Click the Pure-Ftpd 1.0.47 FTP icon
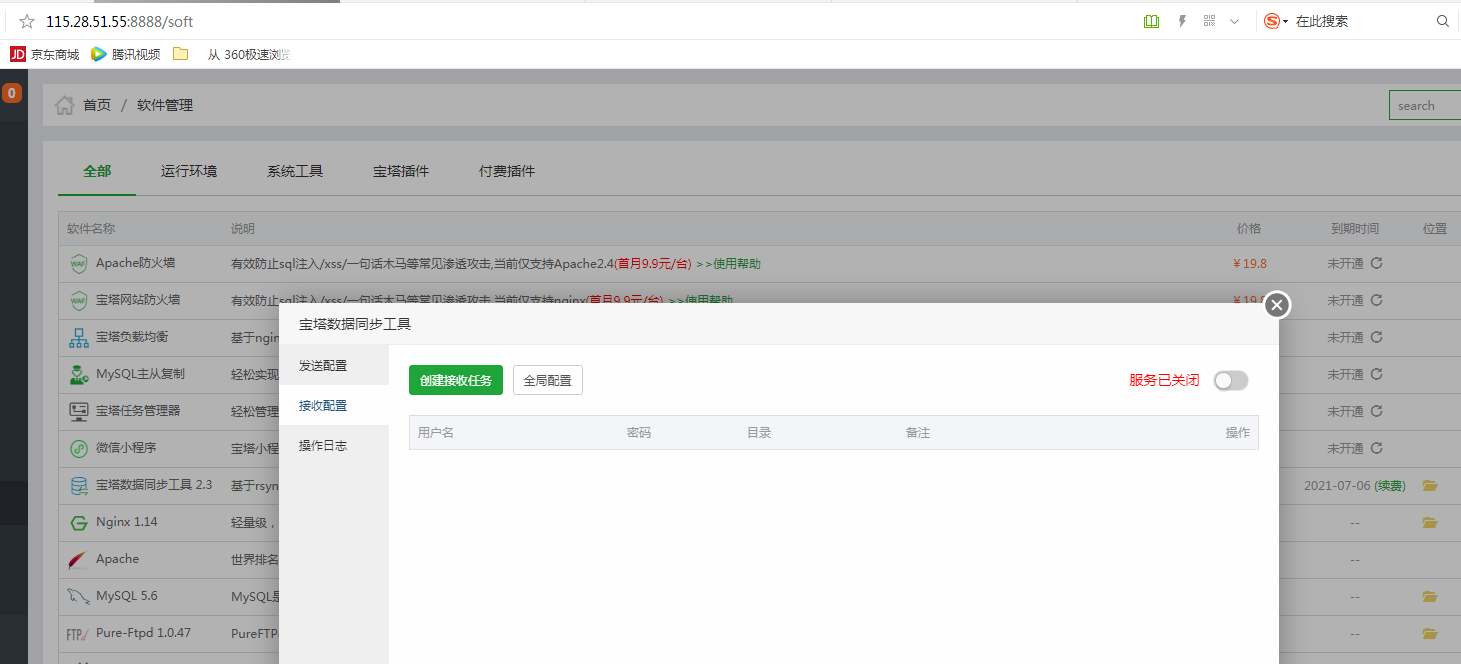Image resolution: width=1461 pixels, height=664 pixels. coord(79,633)
